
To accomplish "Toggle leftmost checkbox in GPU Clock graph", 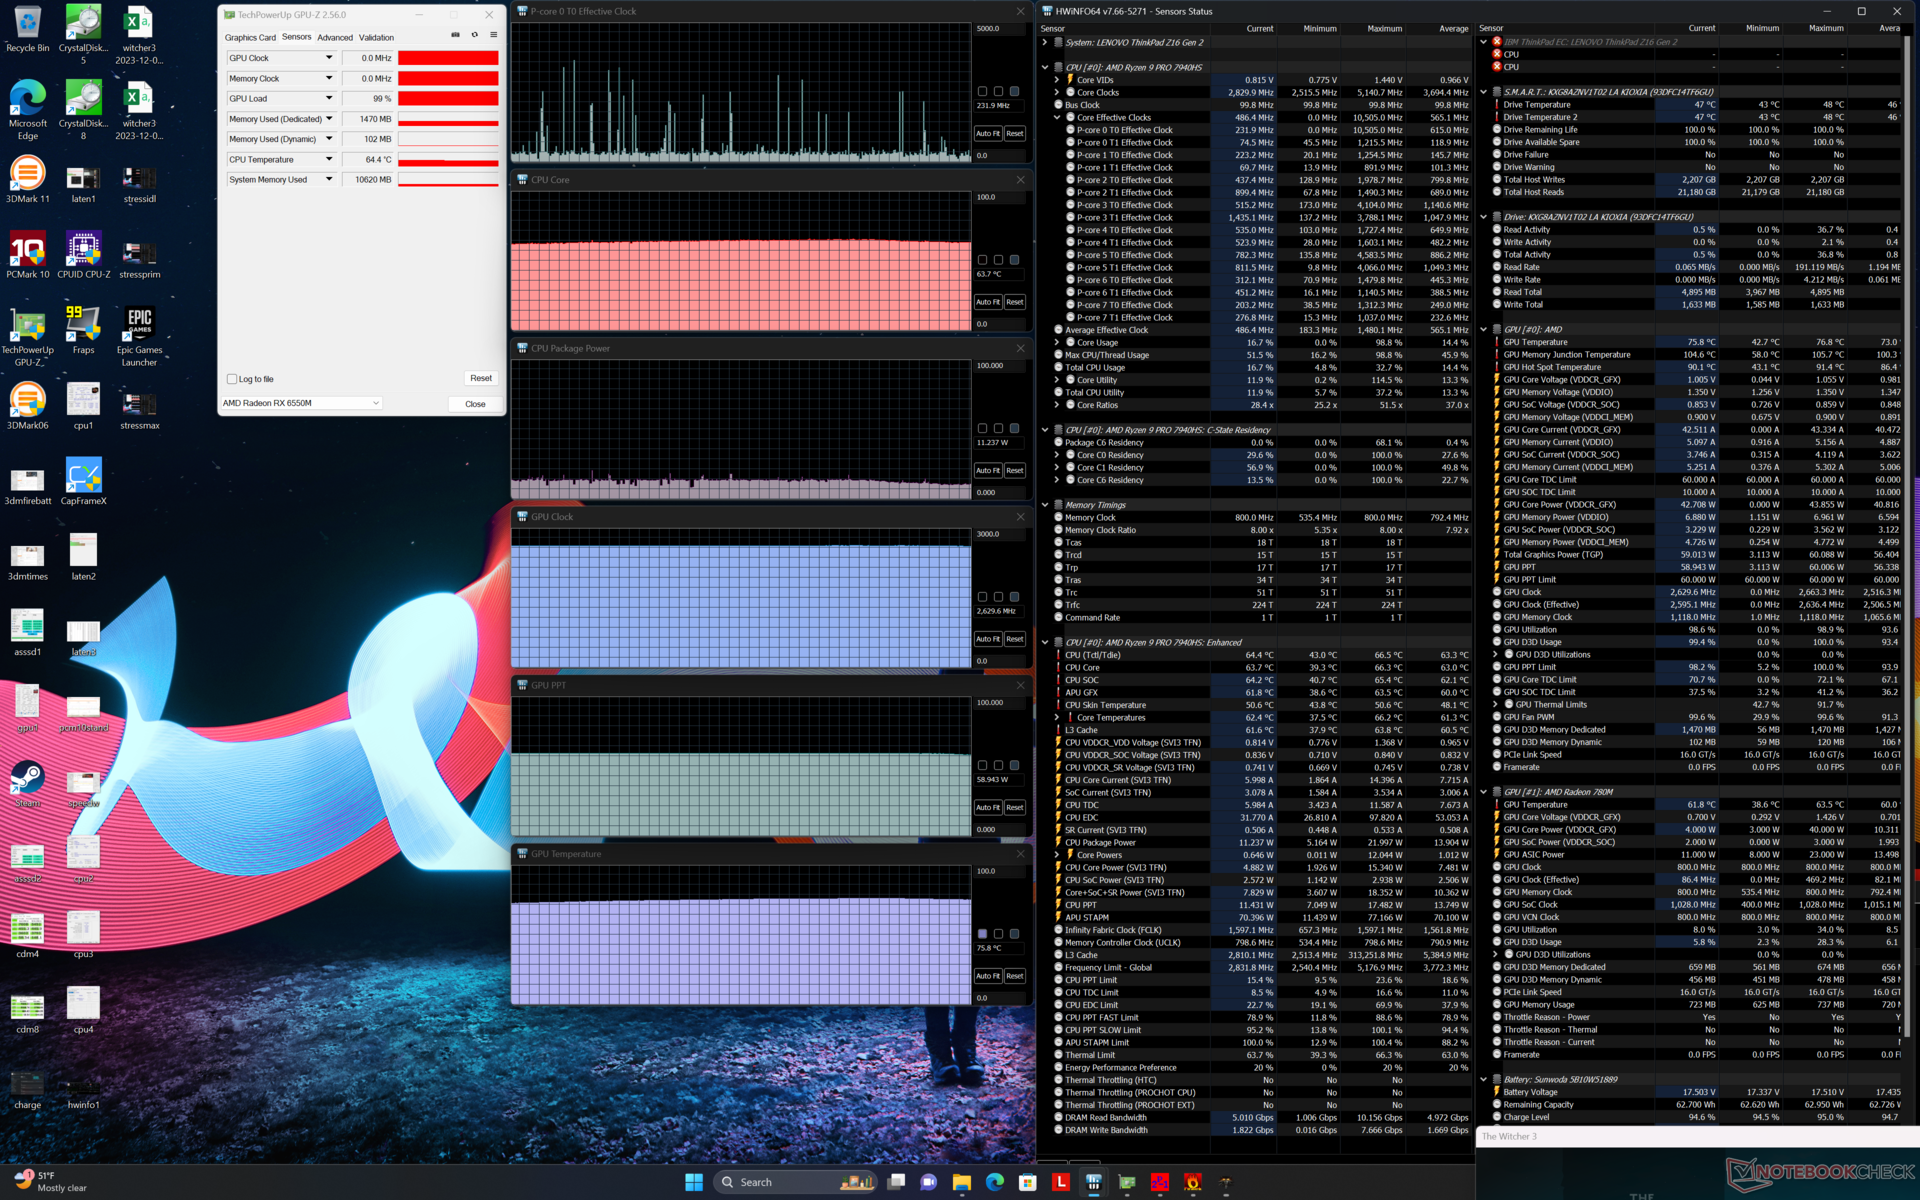I will point(982,597).
